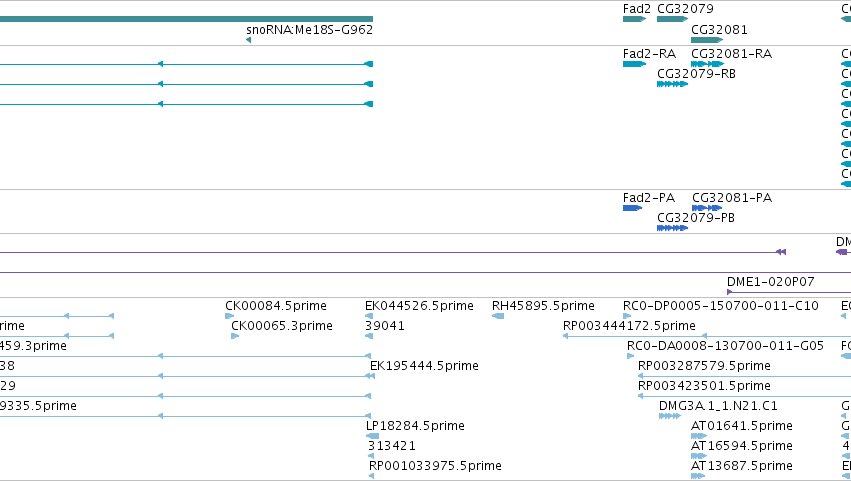Click the CG32081-RA transcript glyph
The width and height of the screenshot is (851, 481).
coord(707,64)
